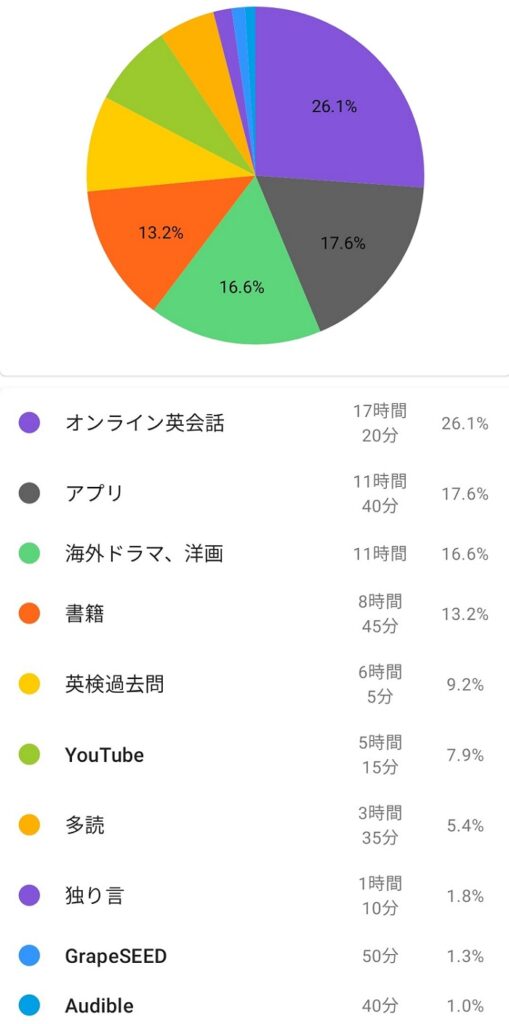Click the lime dot beside YouTube
Viewport: 509px width, 1024px height.
tap(29, 755)
